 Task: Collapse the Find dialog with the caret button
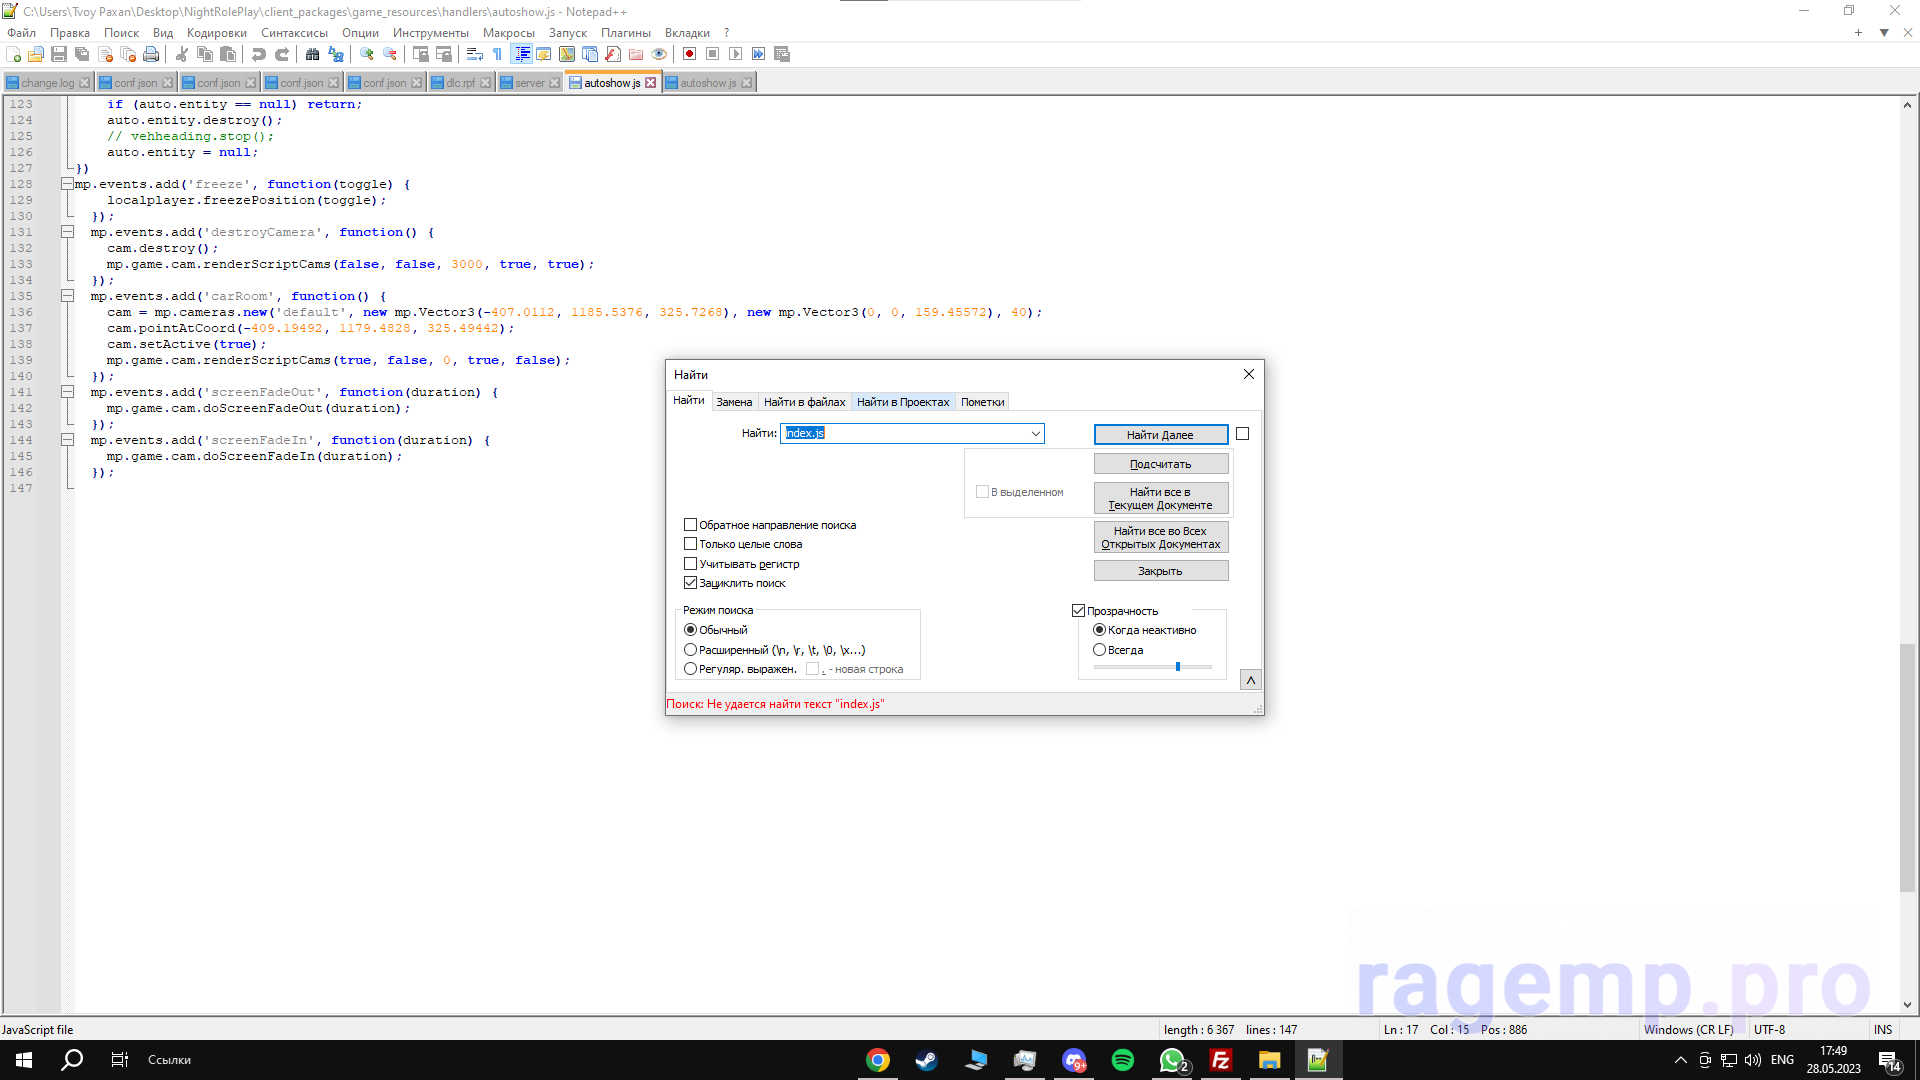pyautogui.click(x=1250, y=680)
